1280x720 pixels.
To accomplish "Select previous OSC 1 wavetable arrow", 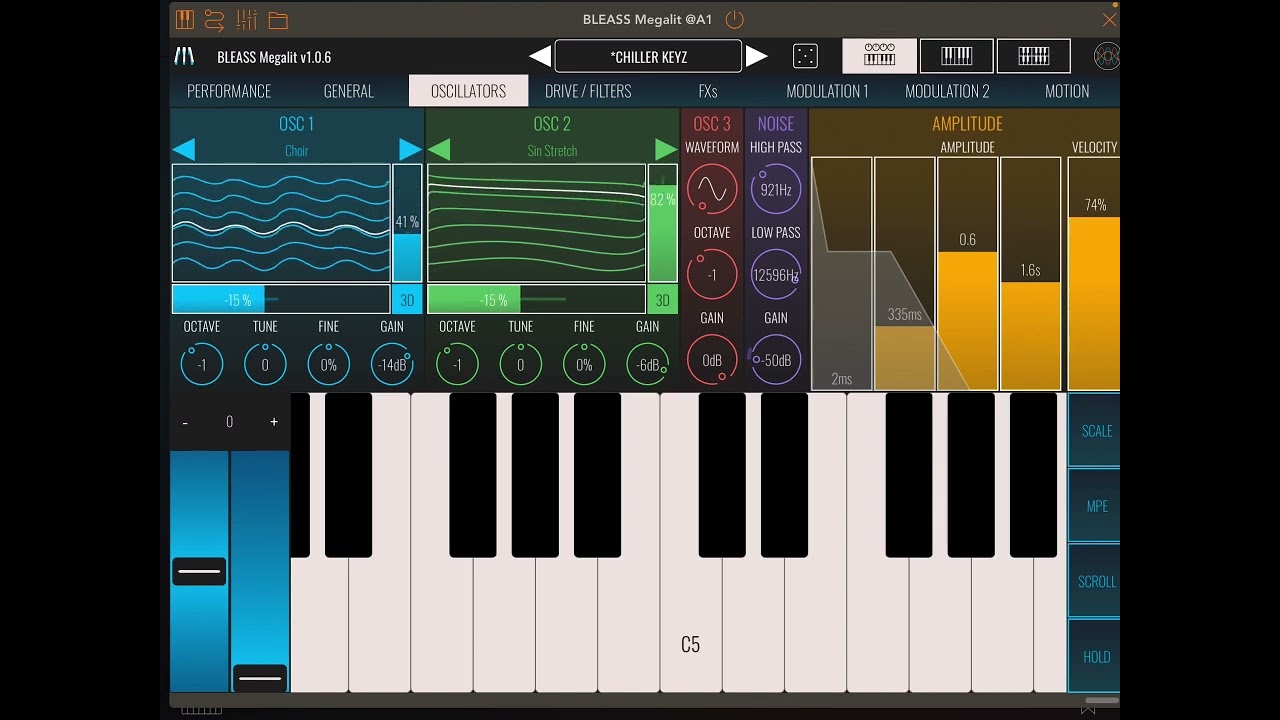I will pos(183,150).
